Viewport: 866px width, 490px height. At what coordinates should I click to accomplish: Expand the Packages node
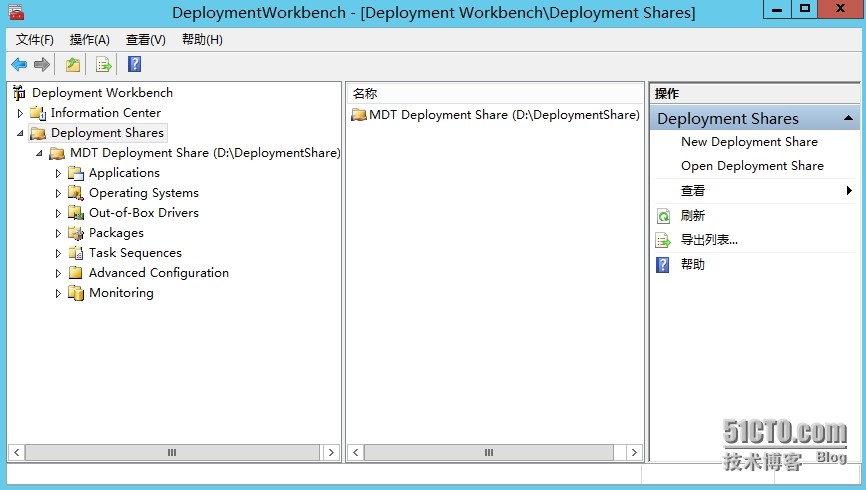point(58,233)
